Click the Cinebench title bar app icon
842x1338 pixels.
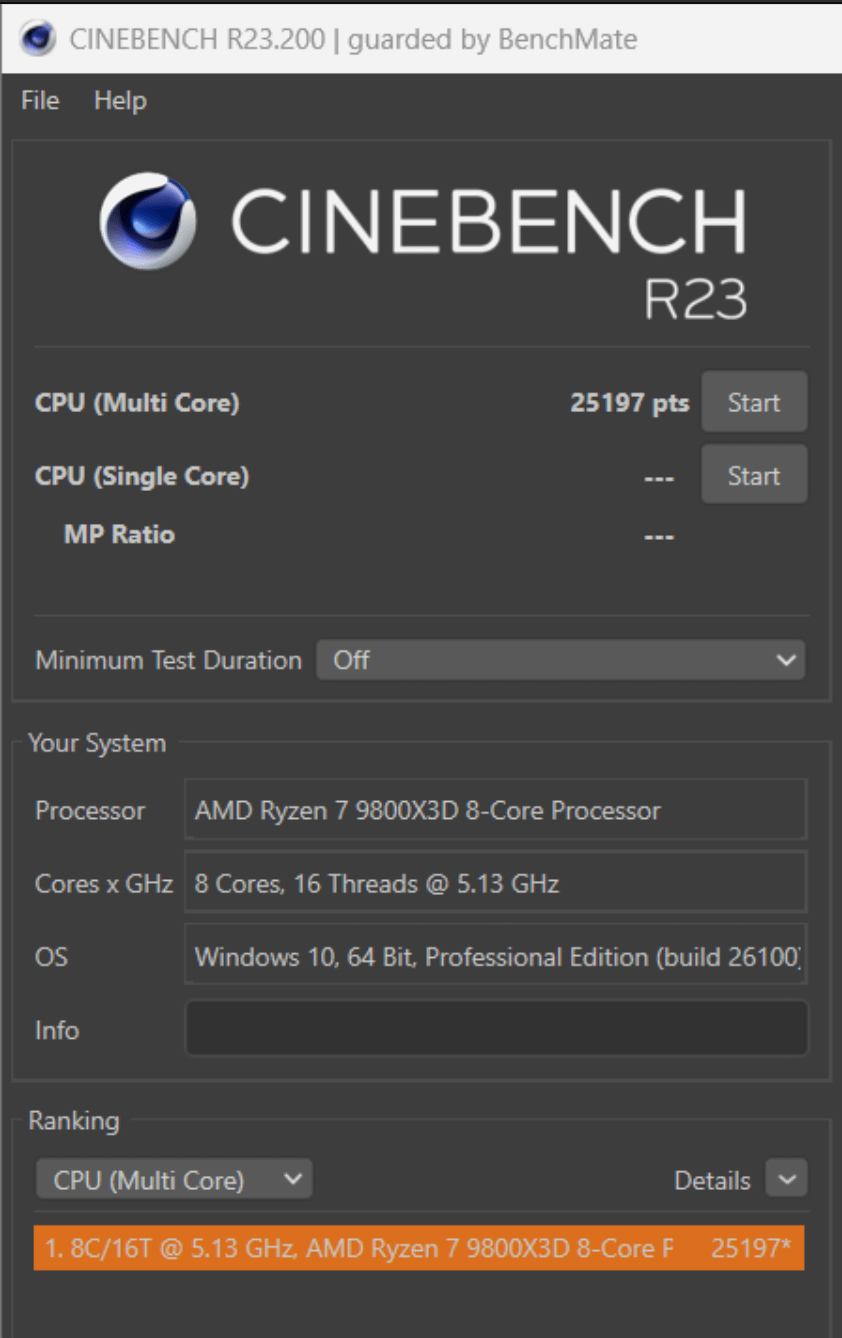click(x=38, y=39)
